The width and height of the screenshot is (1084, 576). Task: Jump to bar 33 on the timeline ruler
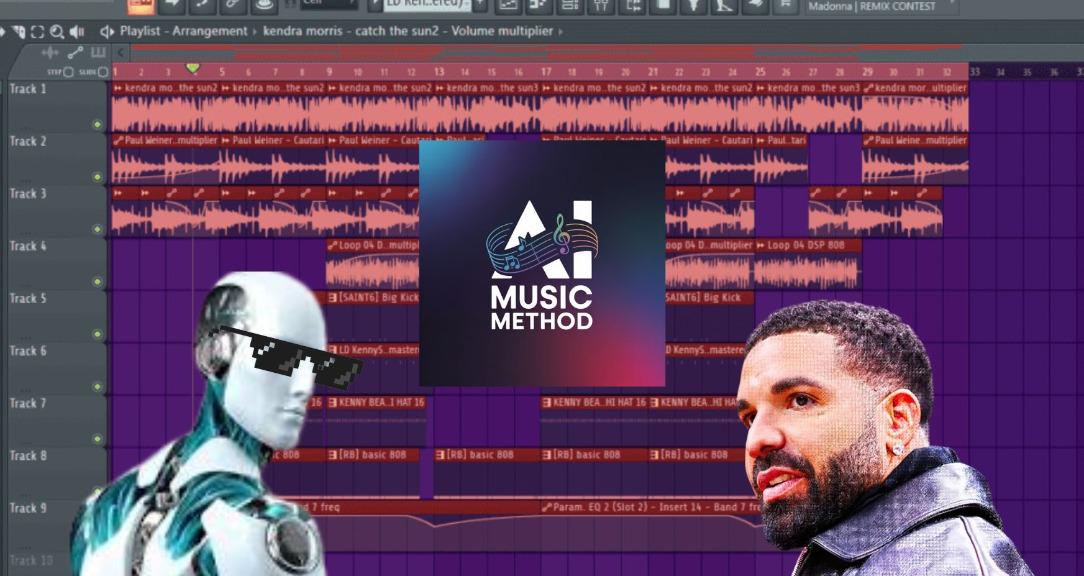tap(975, 72)
